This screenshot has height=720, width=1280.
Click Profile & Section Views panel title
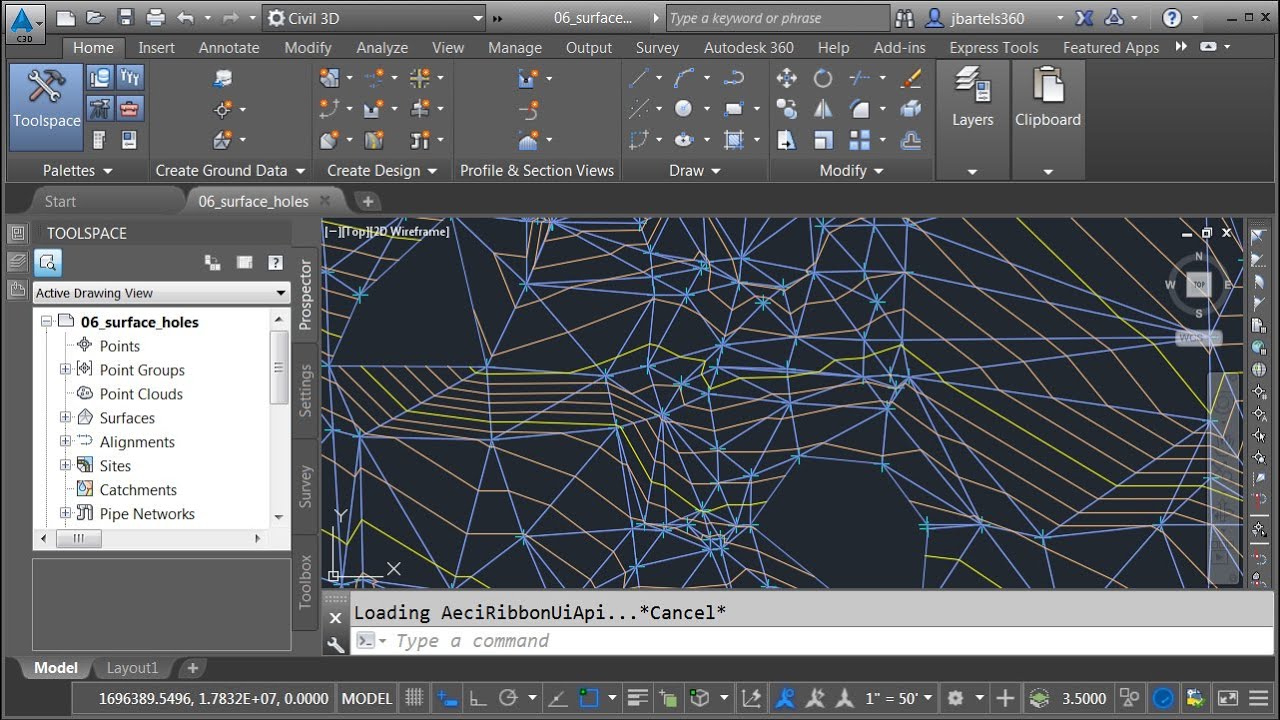[x=537, y=171]
